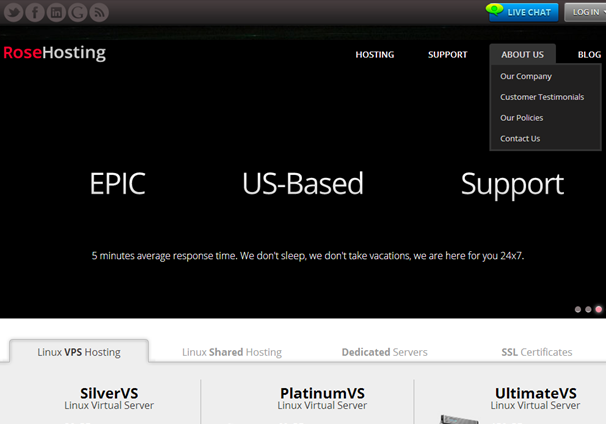Go to RoseHosting home via logo

(54, 53)
